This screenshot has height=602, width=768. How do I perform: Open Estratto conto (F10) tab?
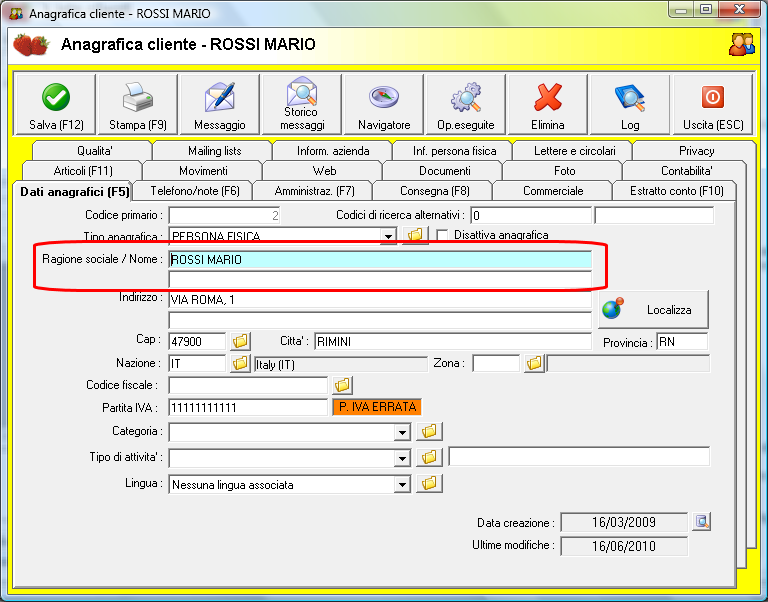click(676, 191)
